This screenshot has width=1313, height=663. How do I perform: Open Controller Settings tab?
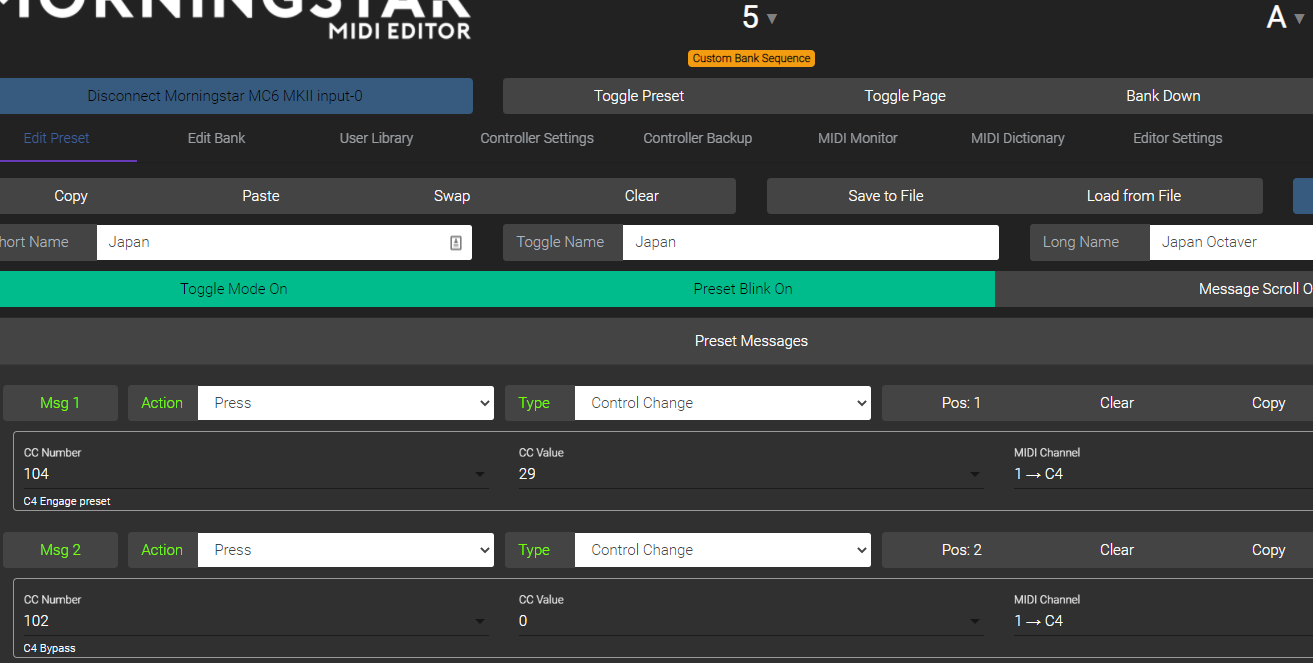(x=537, y=138)
